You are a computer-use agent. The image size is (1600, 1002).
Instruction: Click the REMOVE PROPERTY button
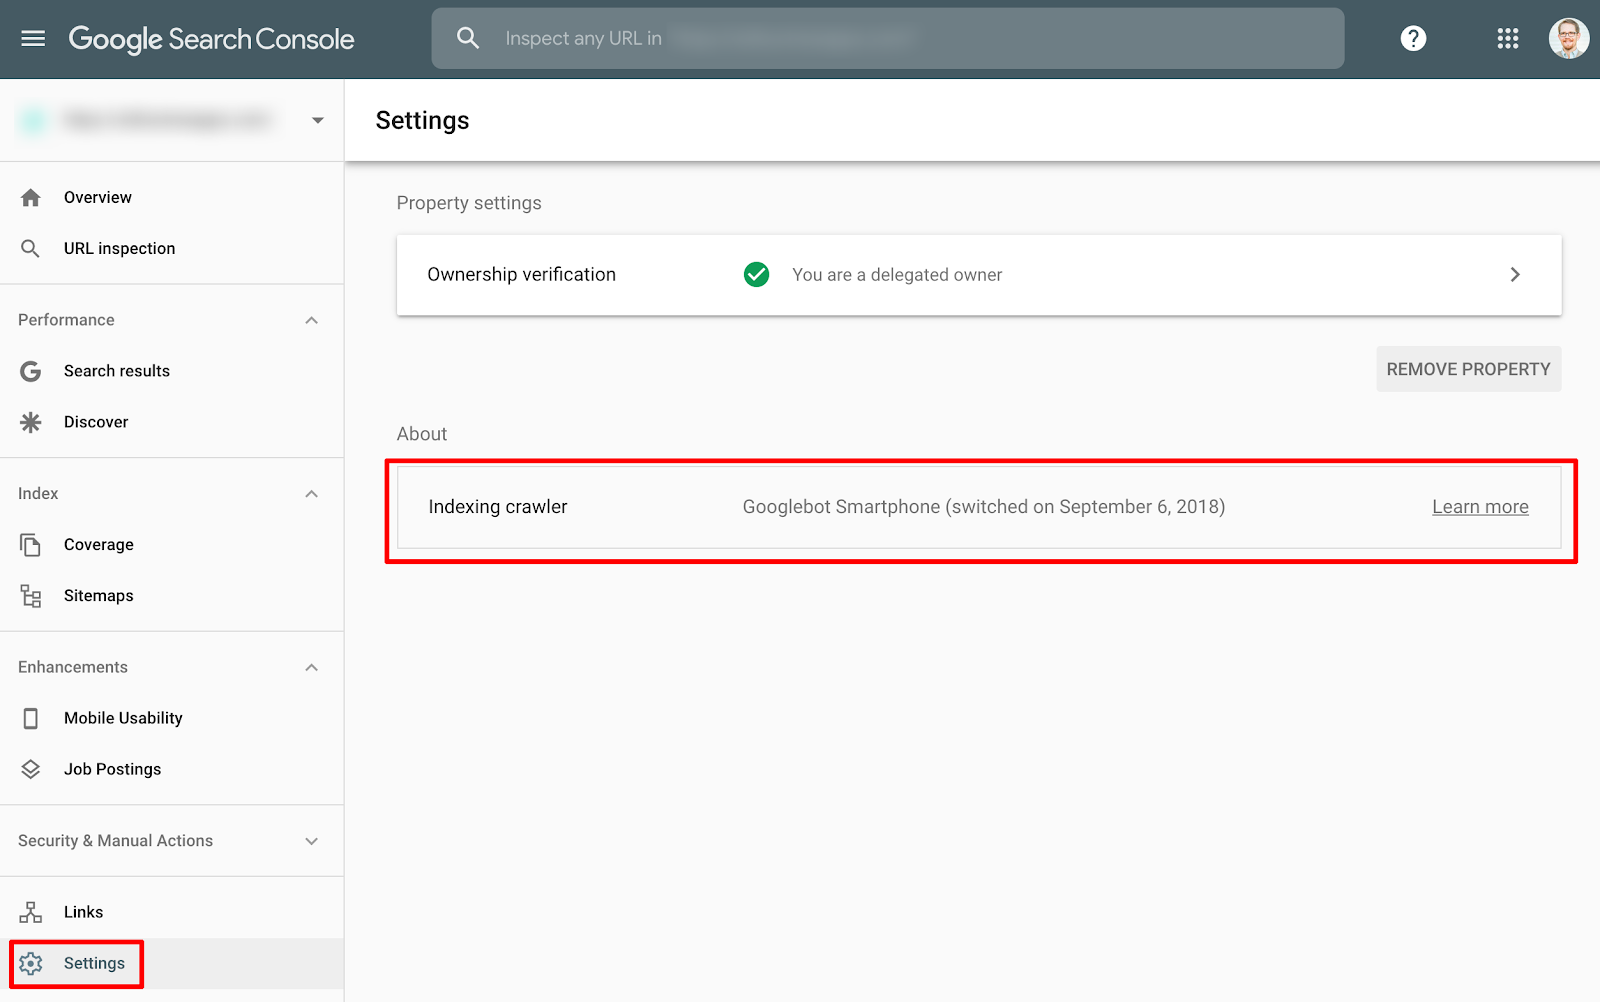pyautogui.click(x=1468, y=369)
